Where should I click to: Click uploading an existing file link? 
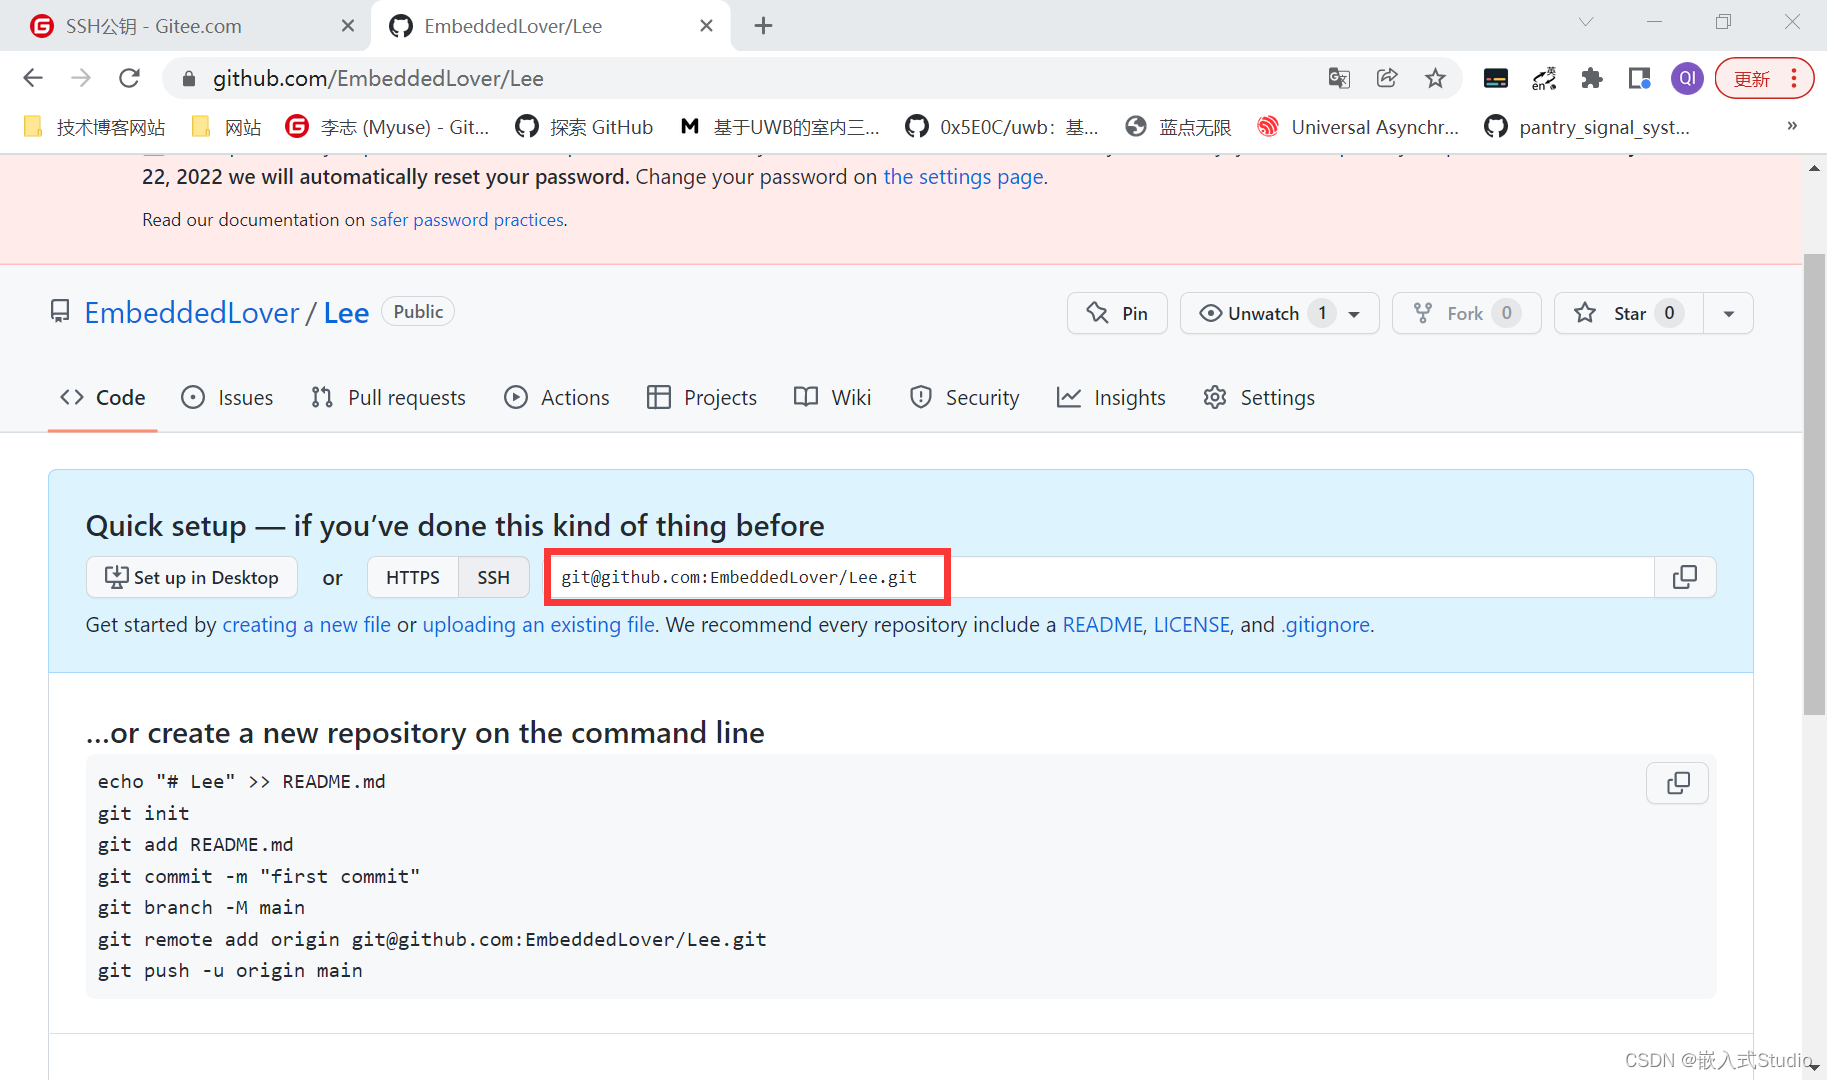tap(539, 625)
